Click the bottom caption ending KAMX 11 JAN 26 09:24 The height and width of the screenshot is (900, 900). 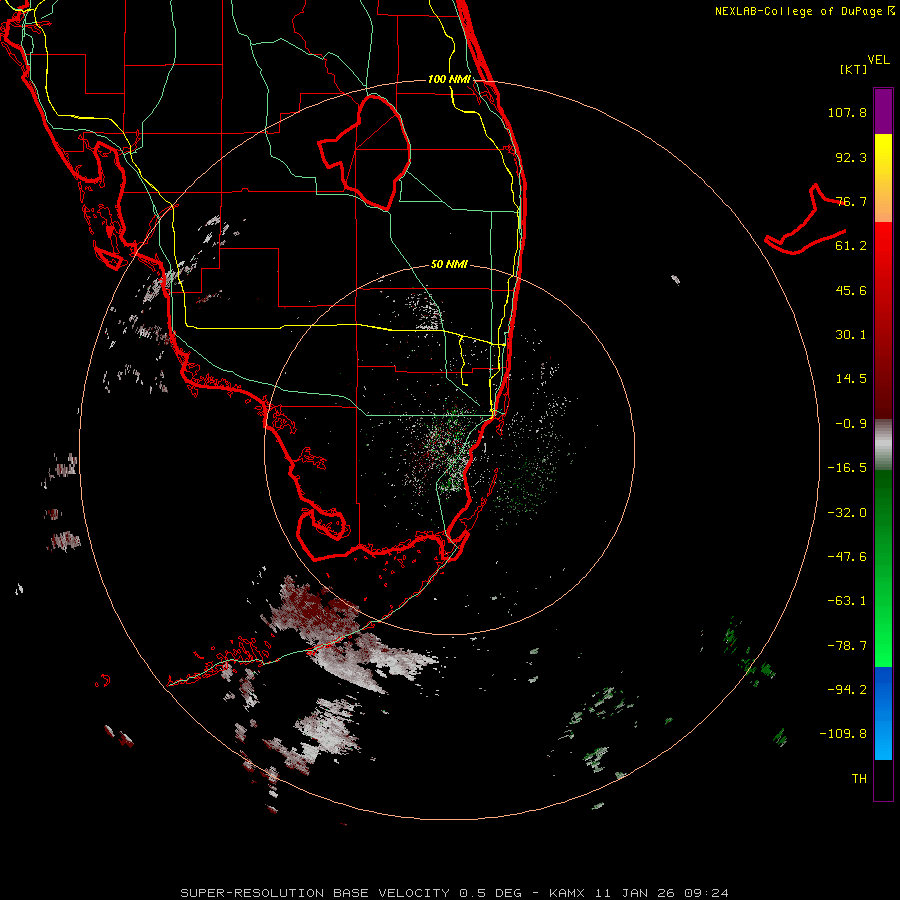click(x=454, y=893)
